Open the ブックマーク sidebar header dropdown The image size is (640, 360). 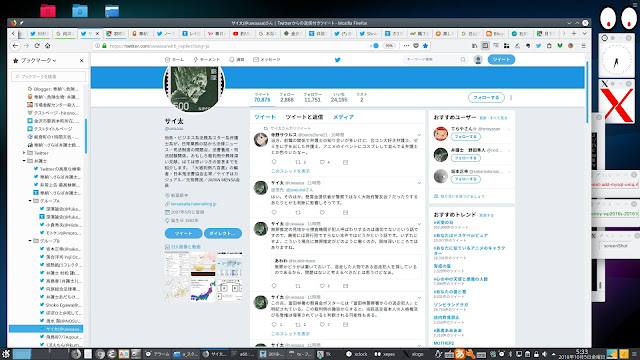(x=38, y=60)
